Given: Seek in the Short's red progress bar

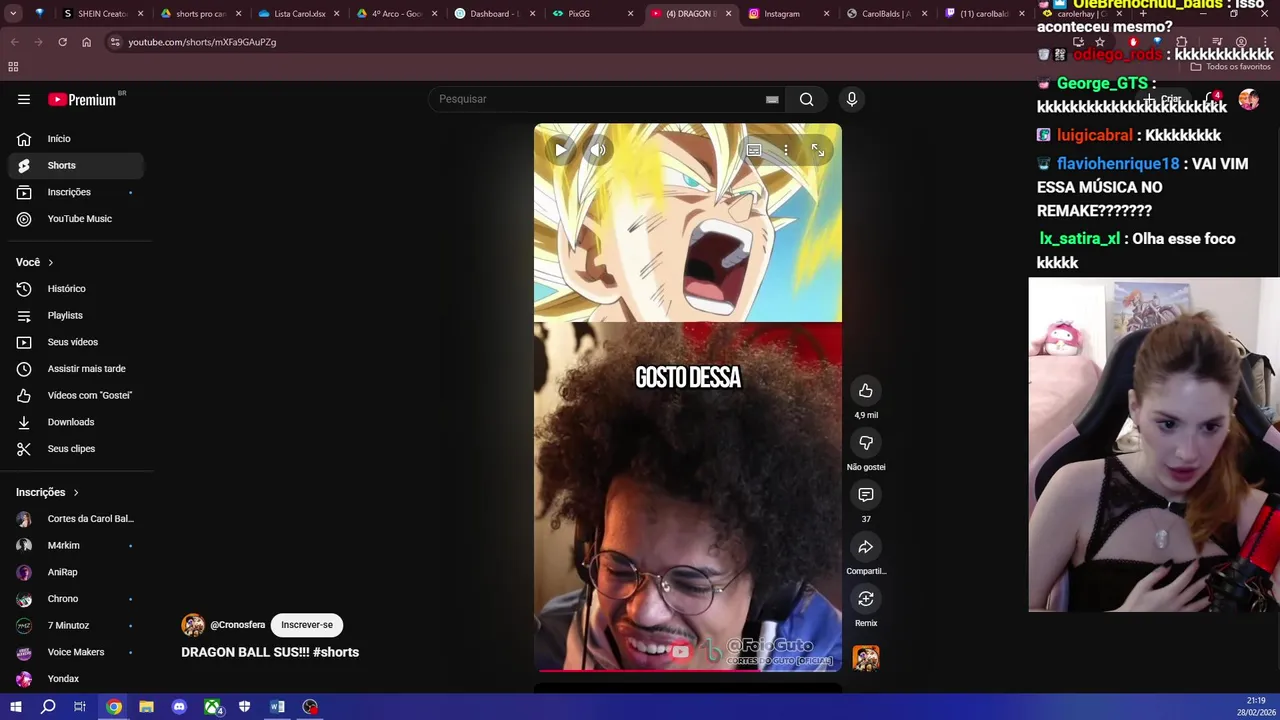Looking at the screenshot, I should (x=688, y=670).
